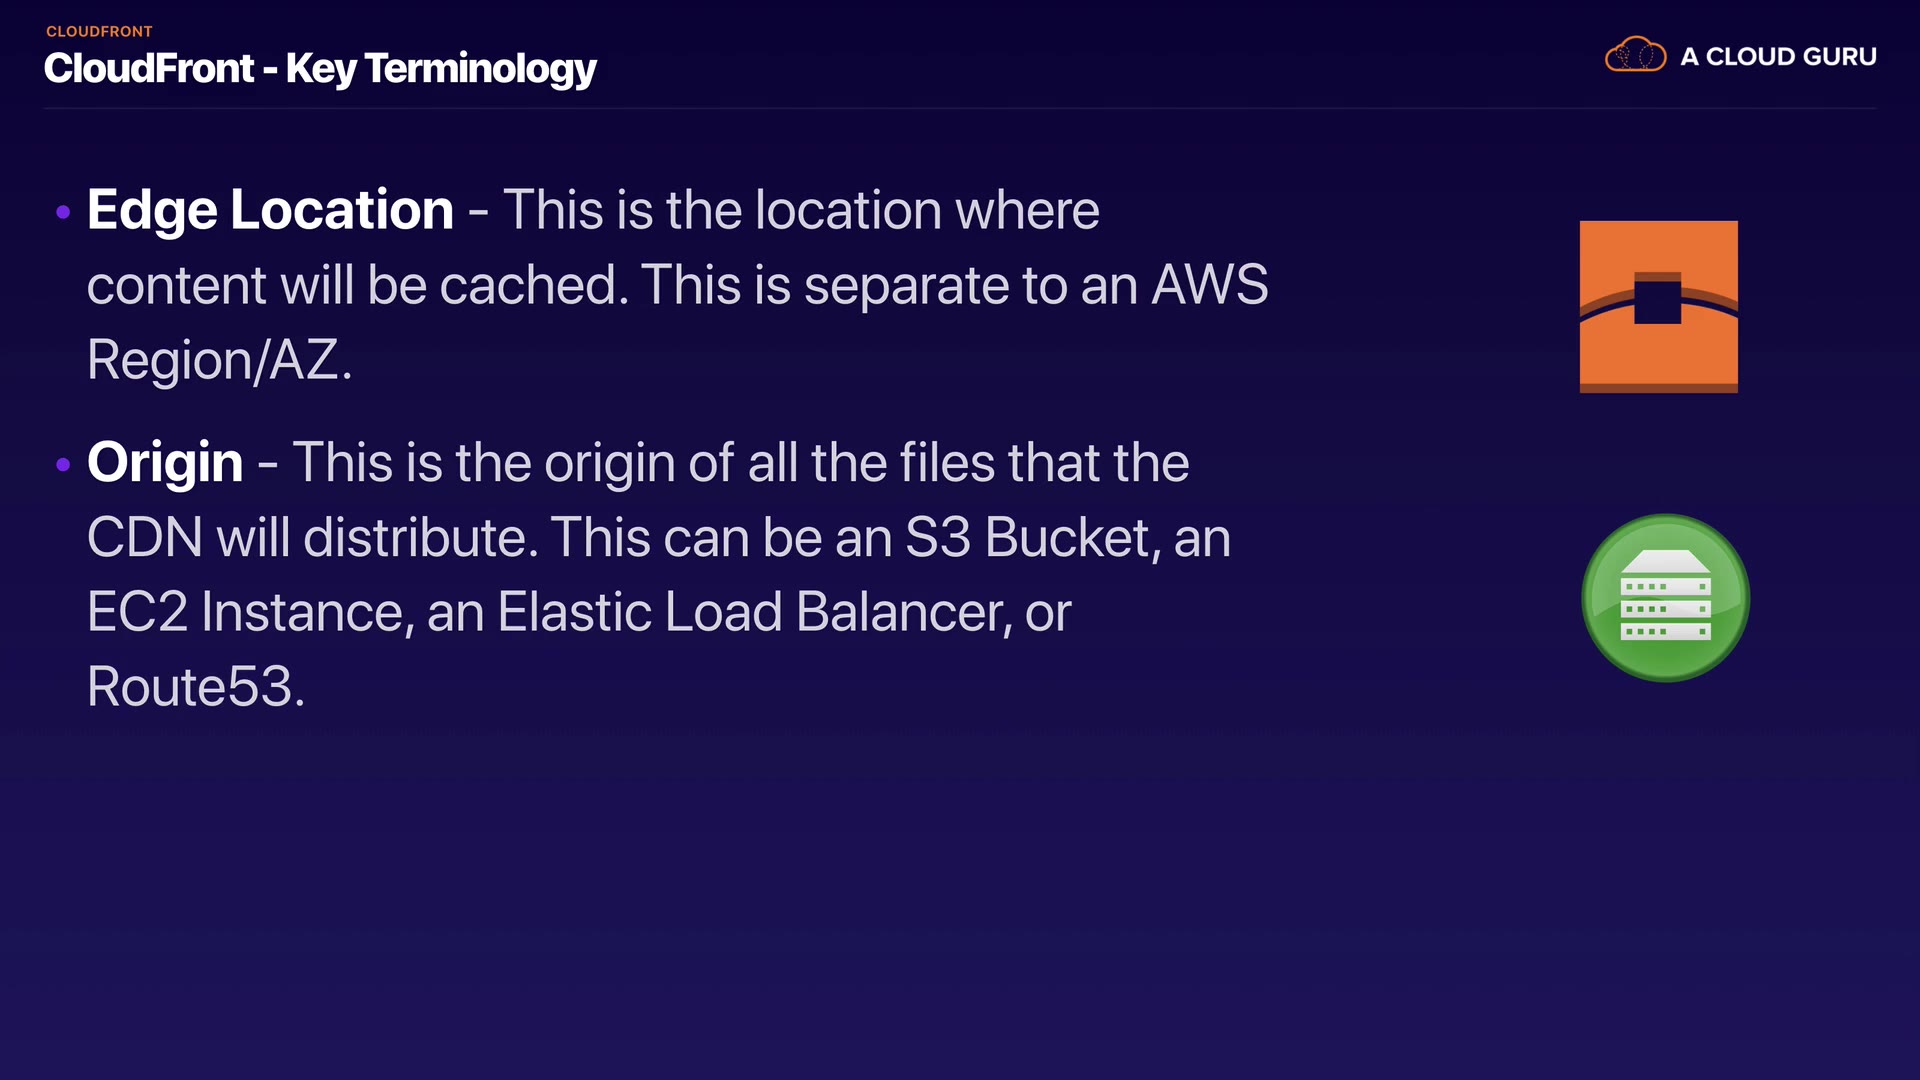
Task: Click the "A CLOUD GURU" brand text
Action: (1778, 57)
